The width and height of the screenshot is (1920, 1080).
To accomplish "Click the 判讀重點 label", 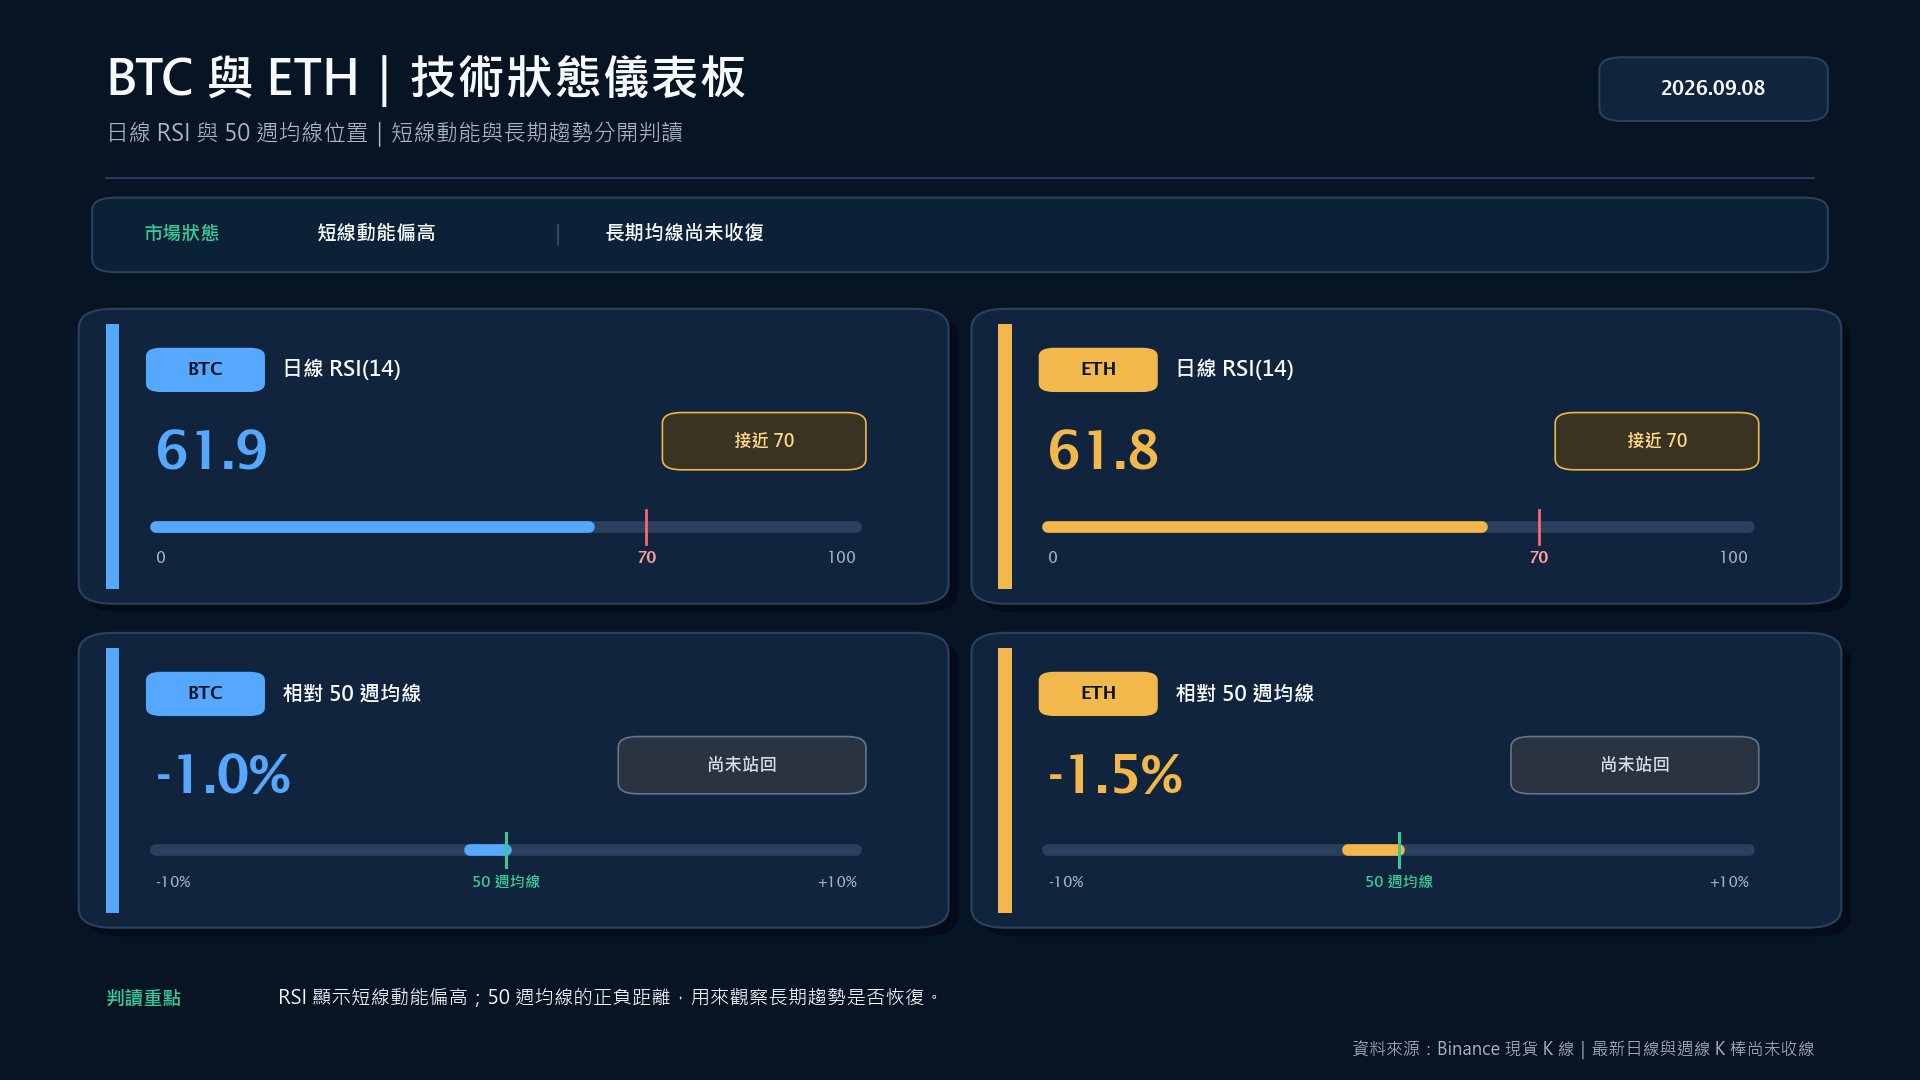I will point(144,998).
